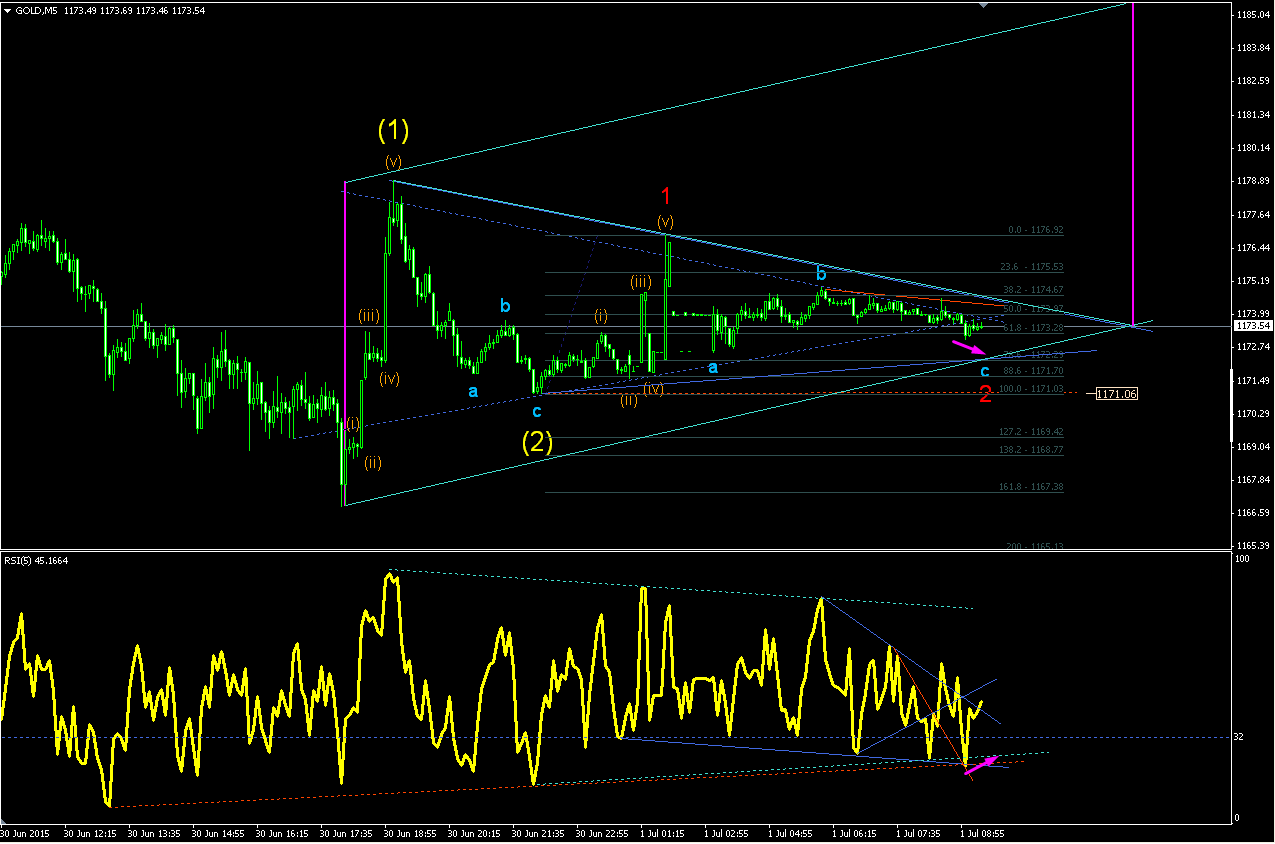
Task: Select the yellow (1) wave label
Action: (x=393, y=129)
